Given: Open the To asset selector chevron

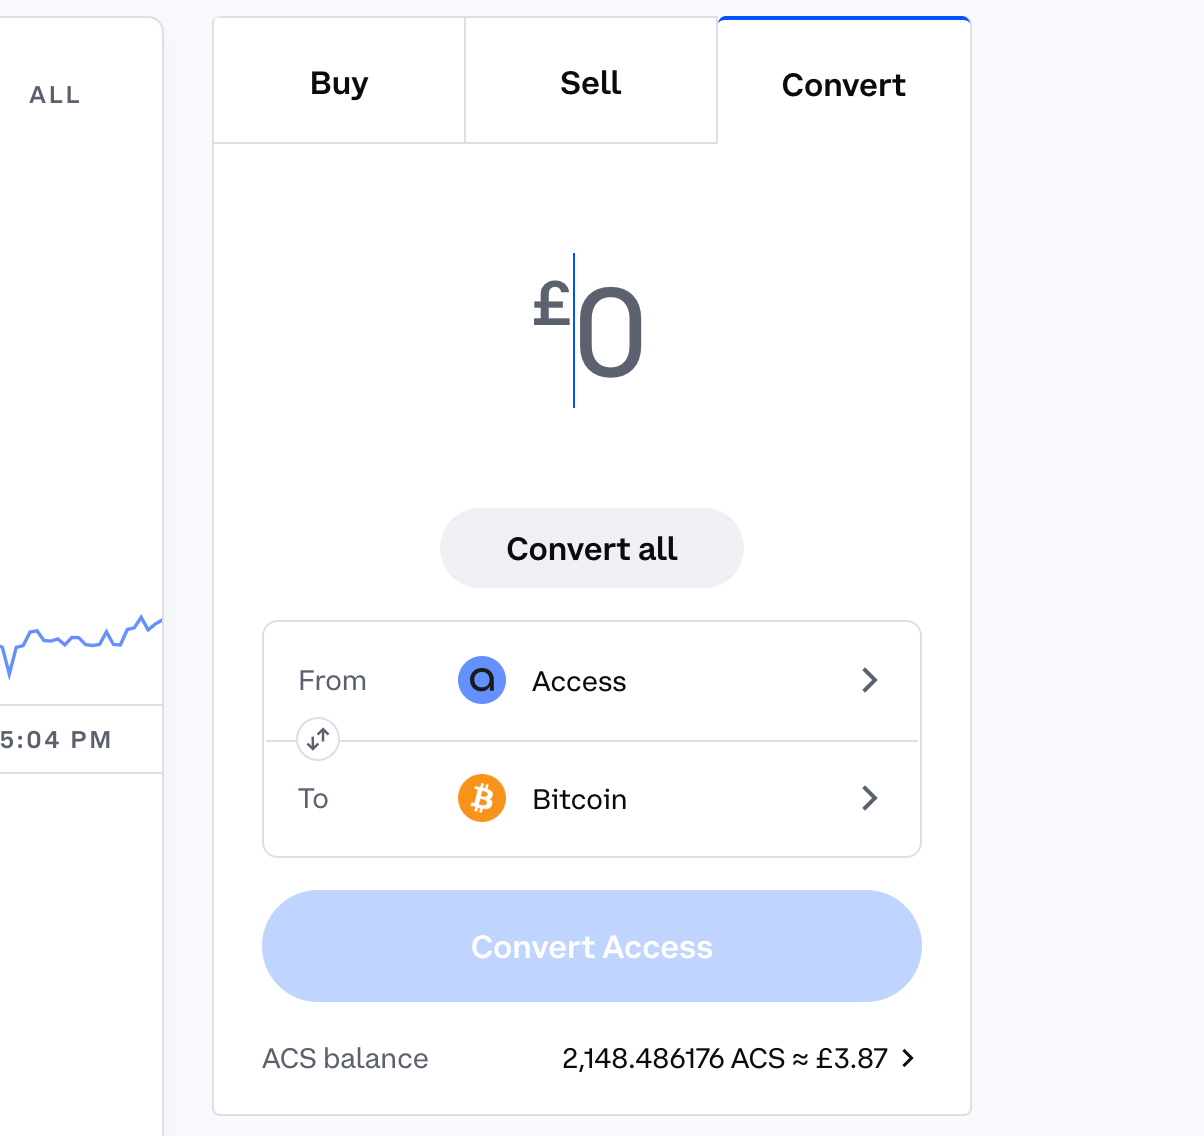Looking at the screenshot, I should (870, 798).
